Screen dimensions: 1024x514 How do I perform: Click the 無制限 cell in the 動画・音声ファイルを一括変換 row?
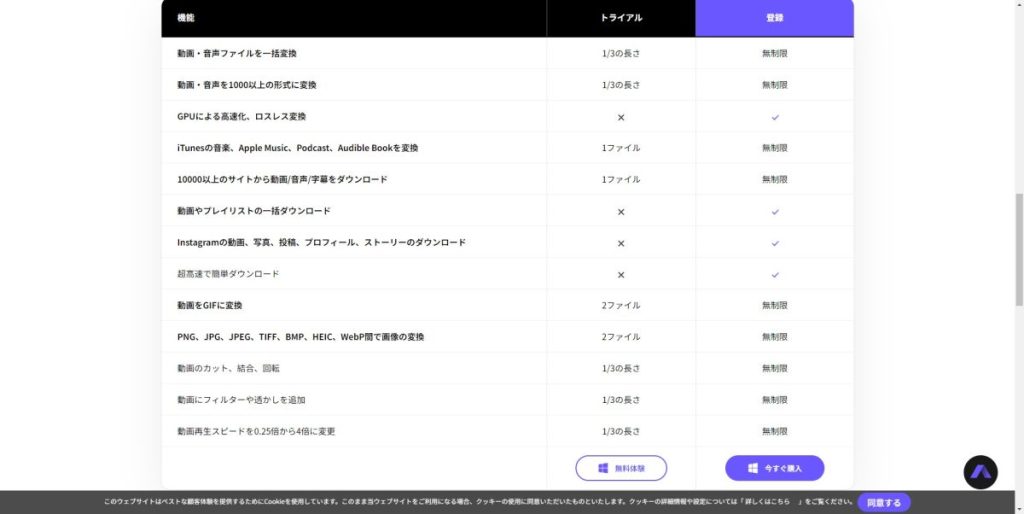[x=775, y=54]
